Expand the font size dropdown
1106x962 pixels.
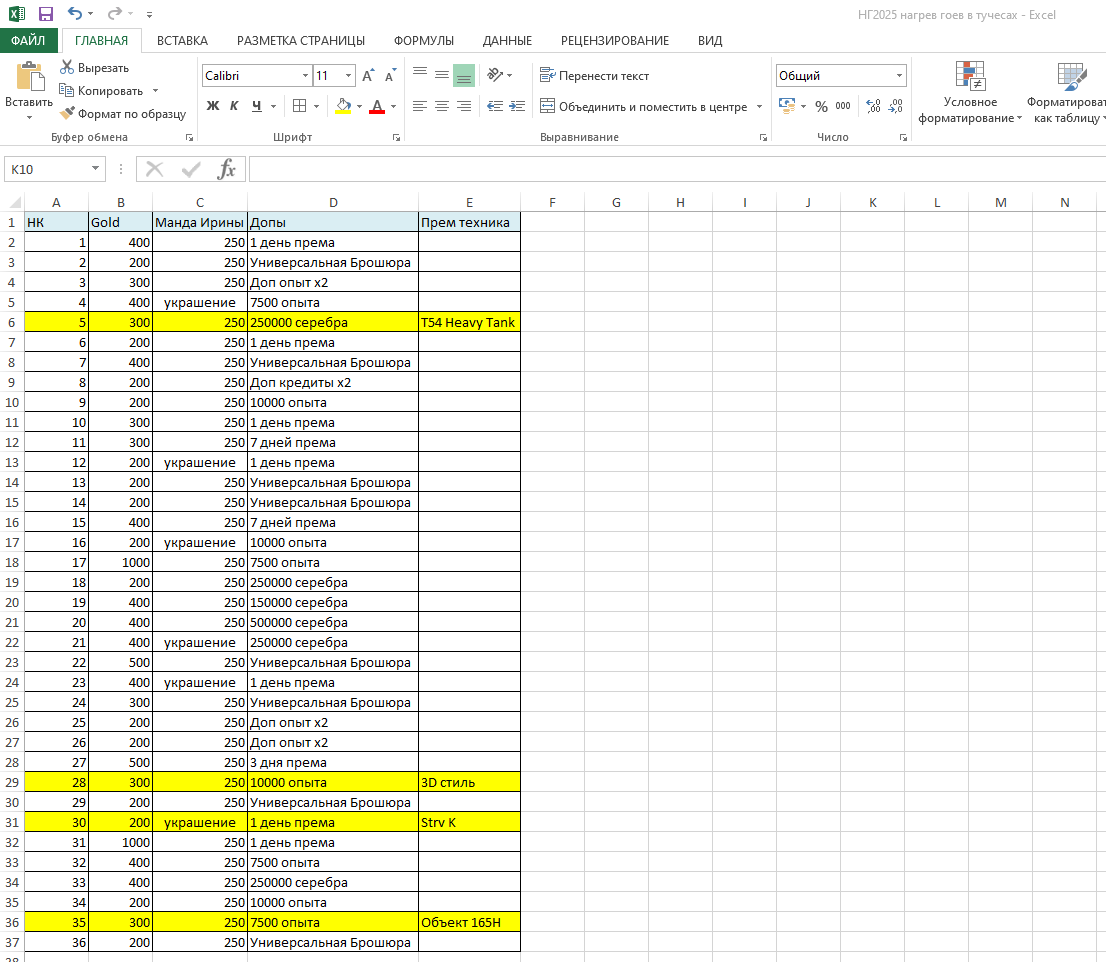point(348,76)
